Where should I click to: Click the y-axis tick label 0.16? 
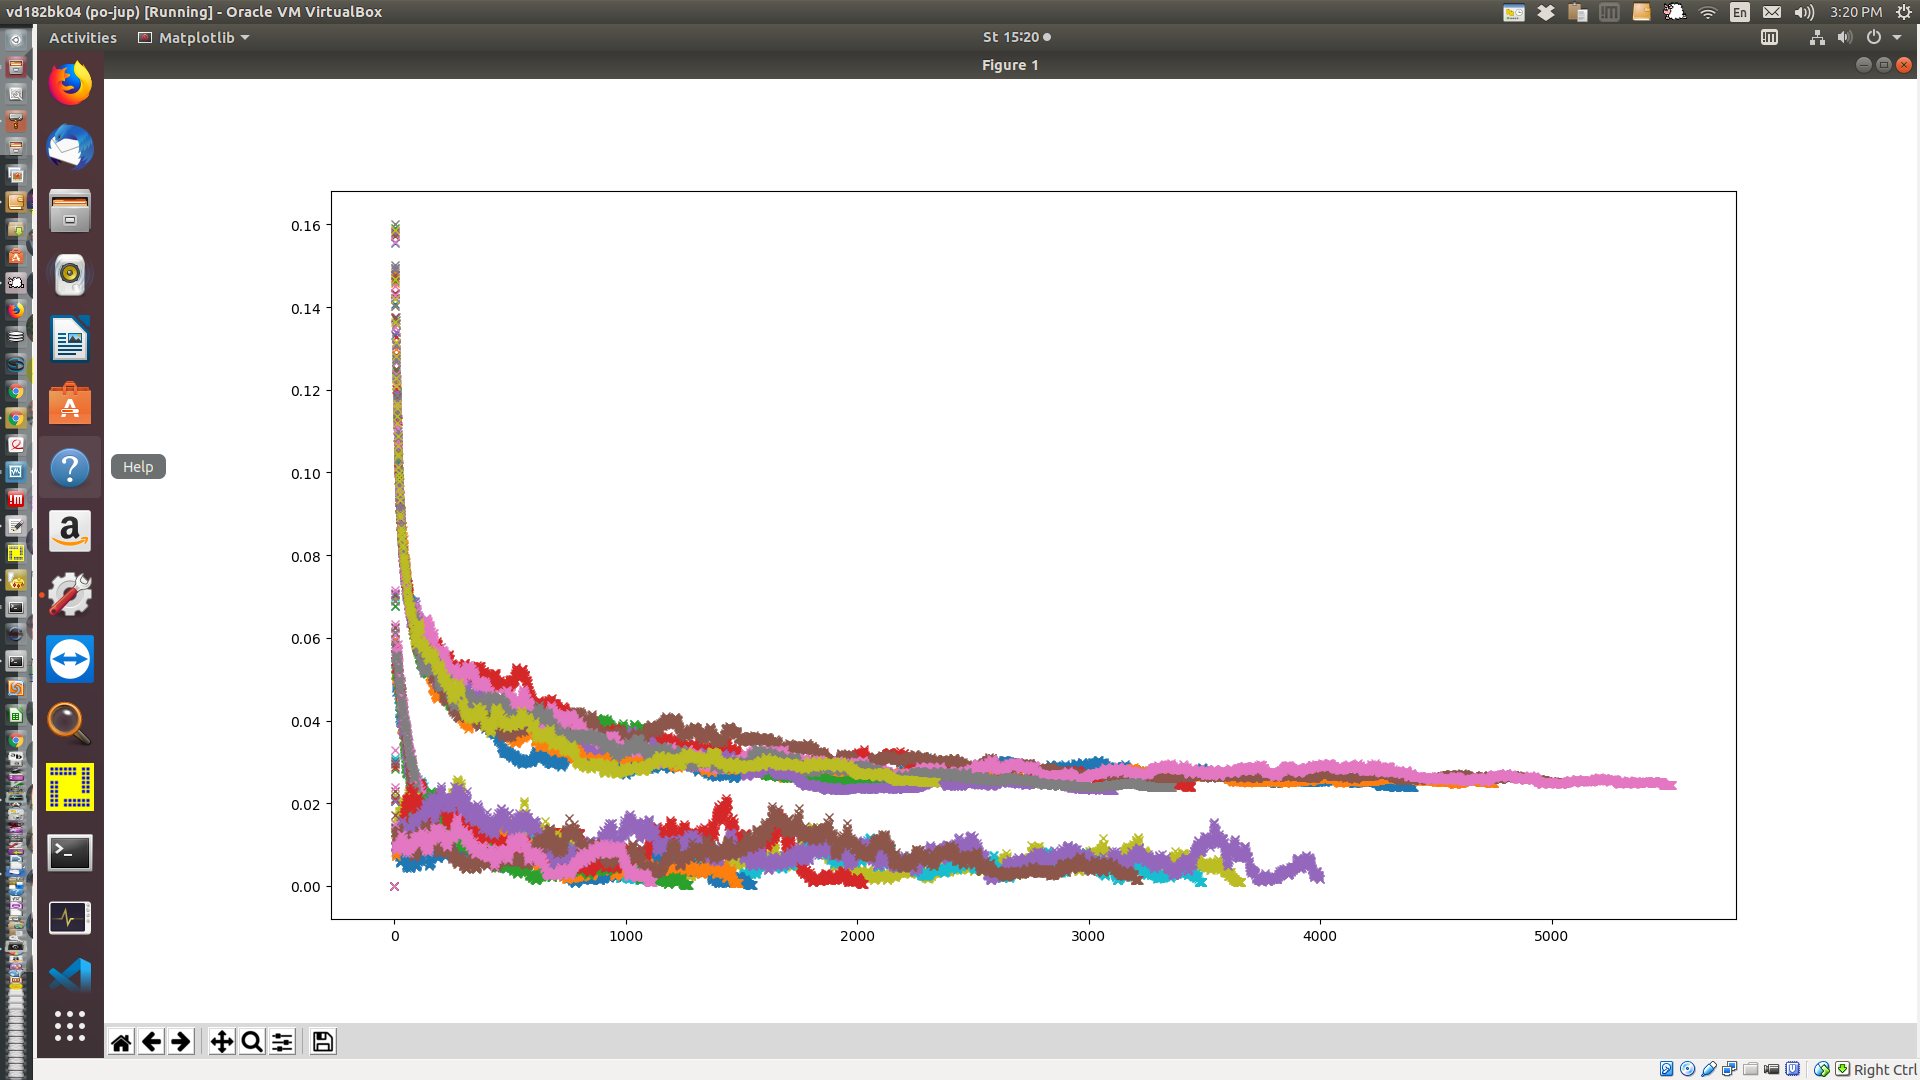tap(306, 226)
